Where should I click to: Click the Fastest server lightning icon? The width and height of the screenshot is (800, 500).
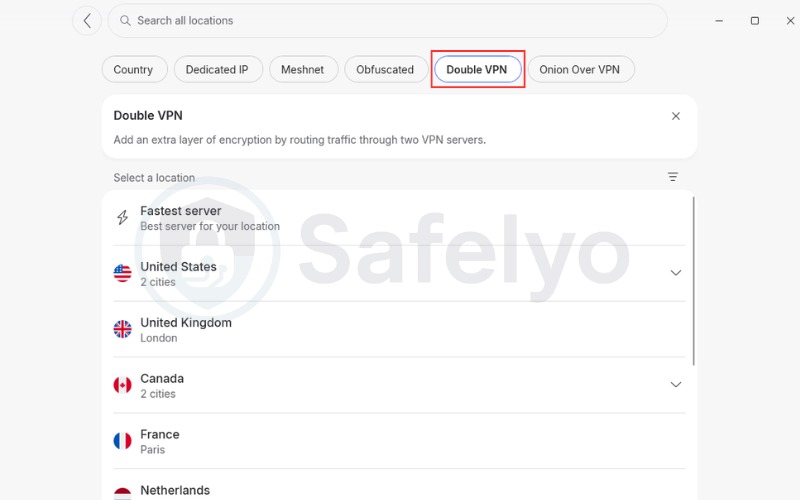click(x=122, y=218)
